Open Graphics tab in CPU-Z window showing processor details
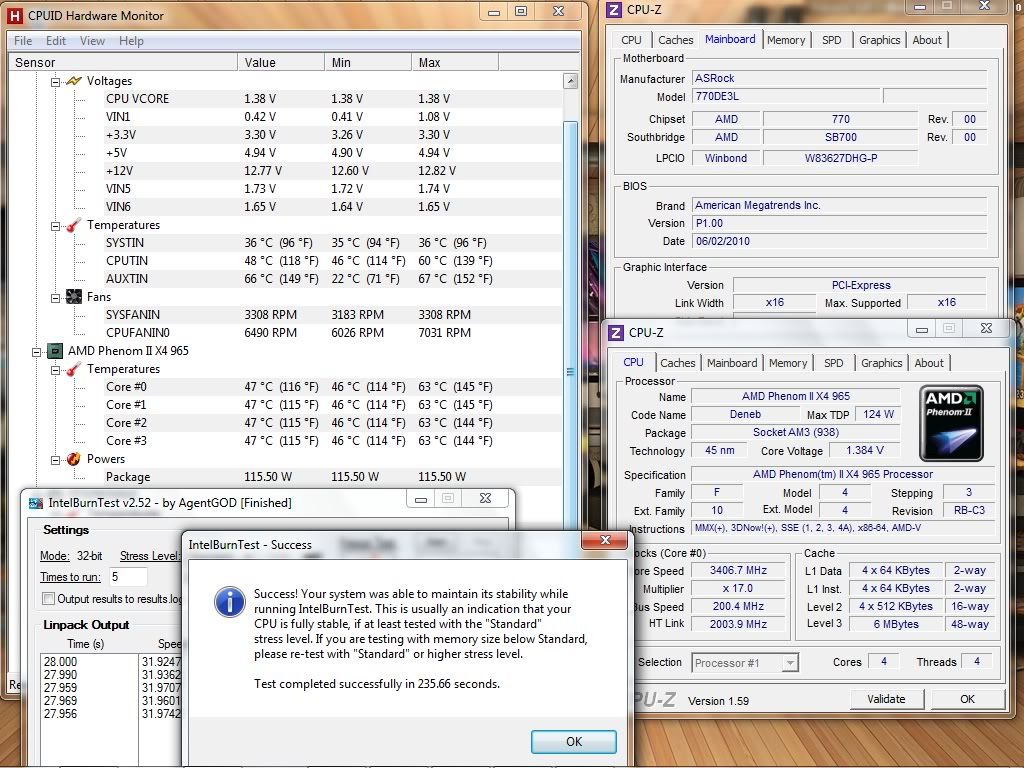 [x=881, y=363]
